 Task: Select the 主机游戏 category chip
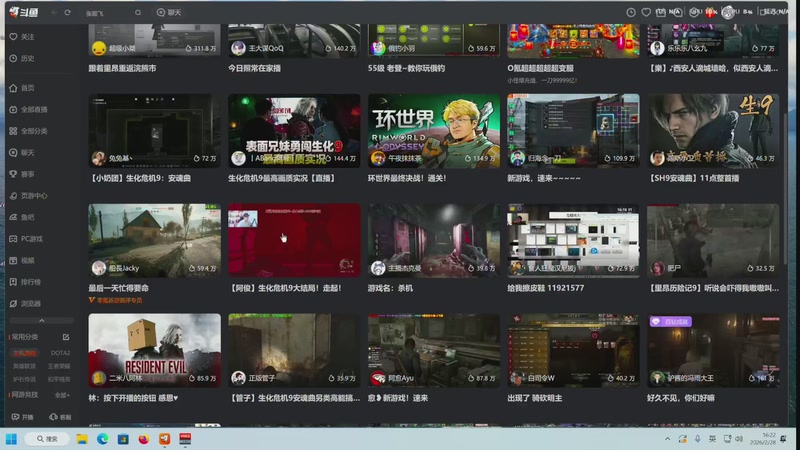24,353
